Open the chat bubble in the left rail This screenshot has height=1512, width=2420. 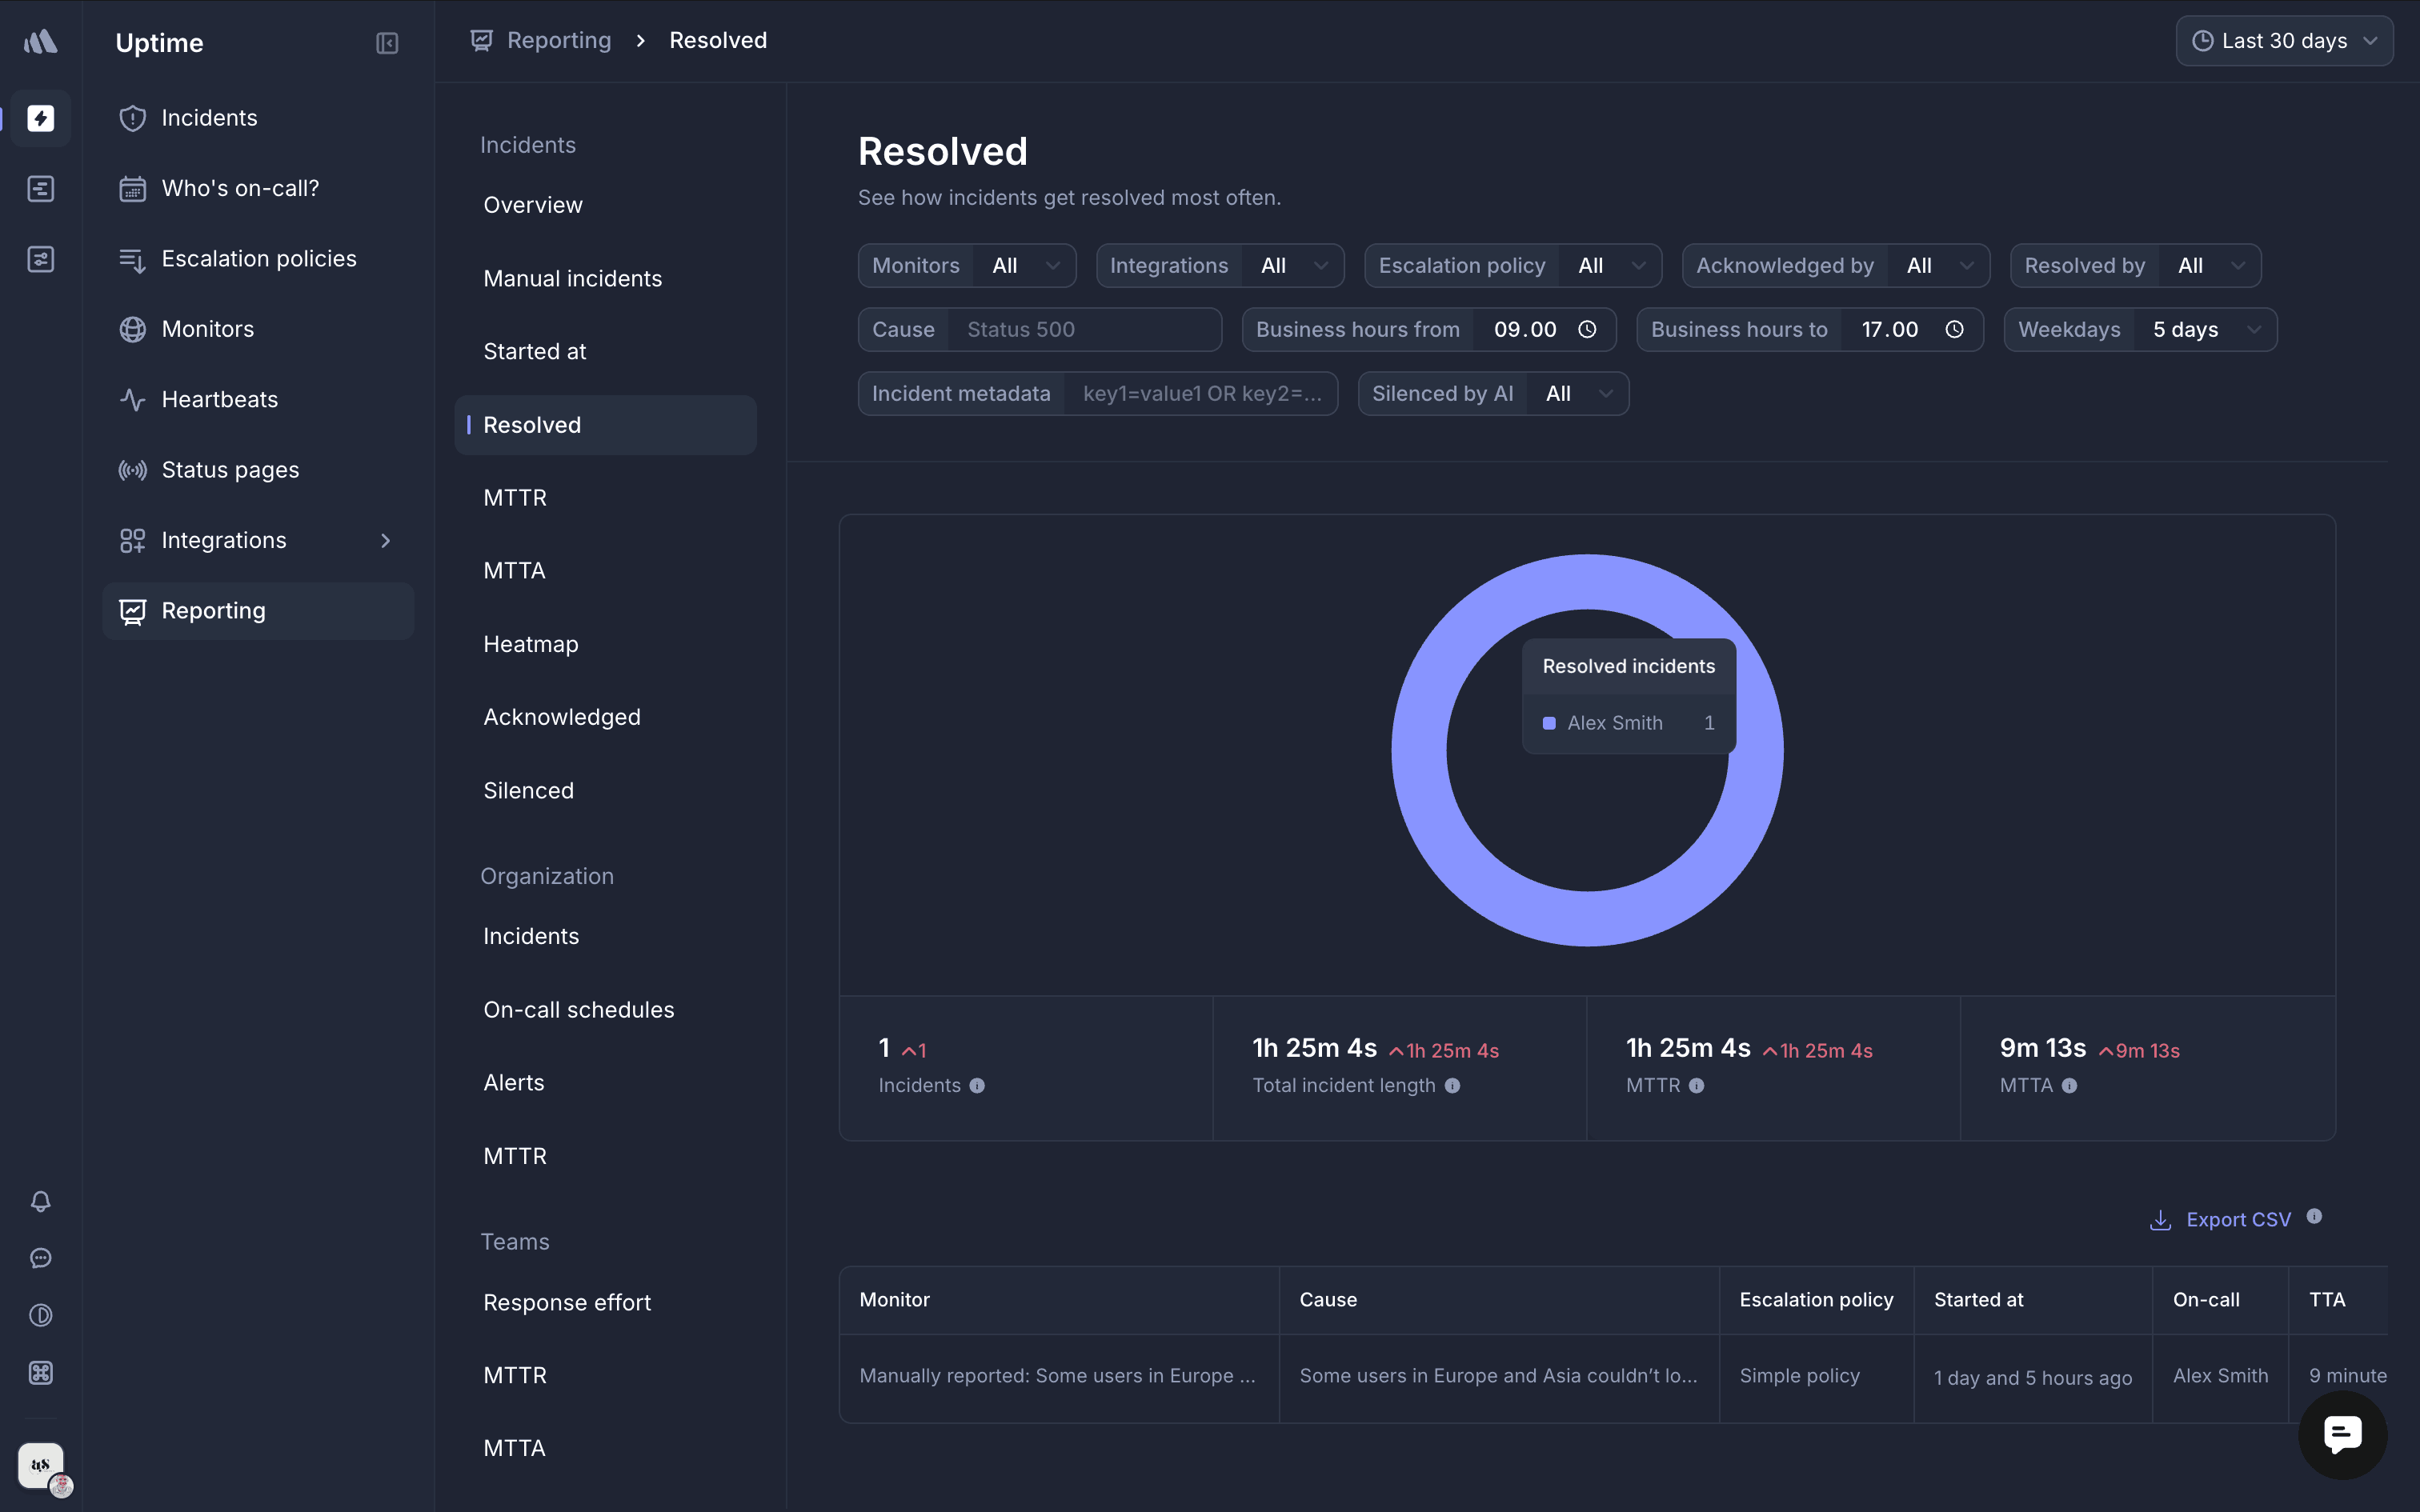[40, 1257]
